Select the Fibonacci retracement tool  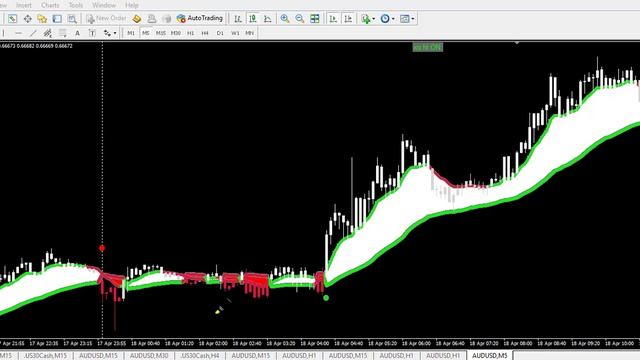click(62, 33)
